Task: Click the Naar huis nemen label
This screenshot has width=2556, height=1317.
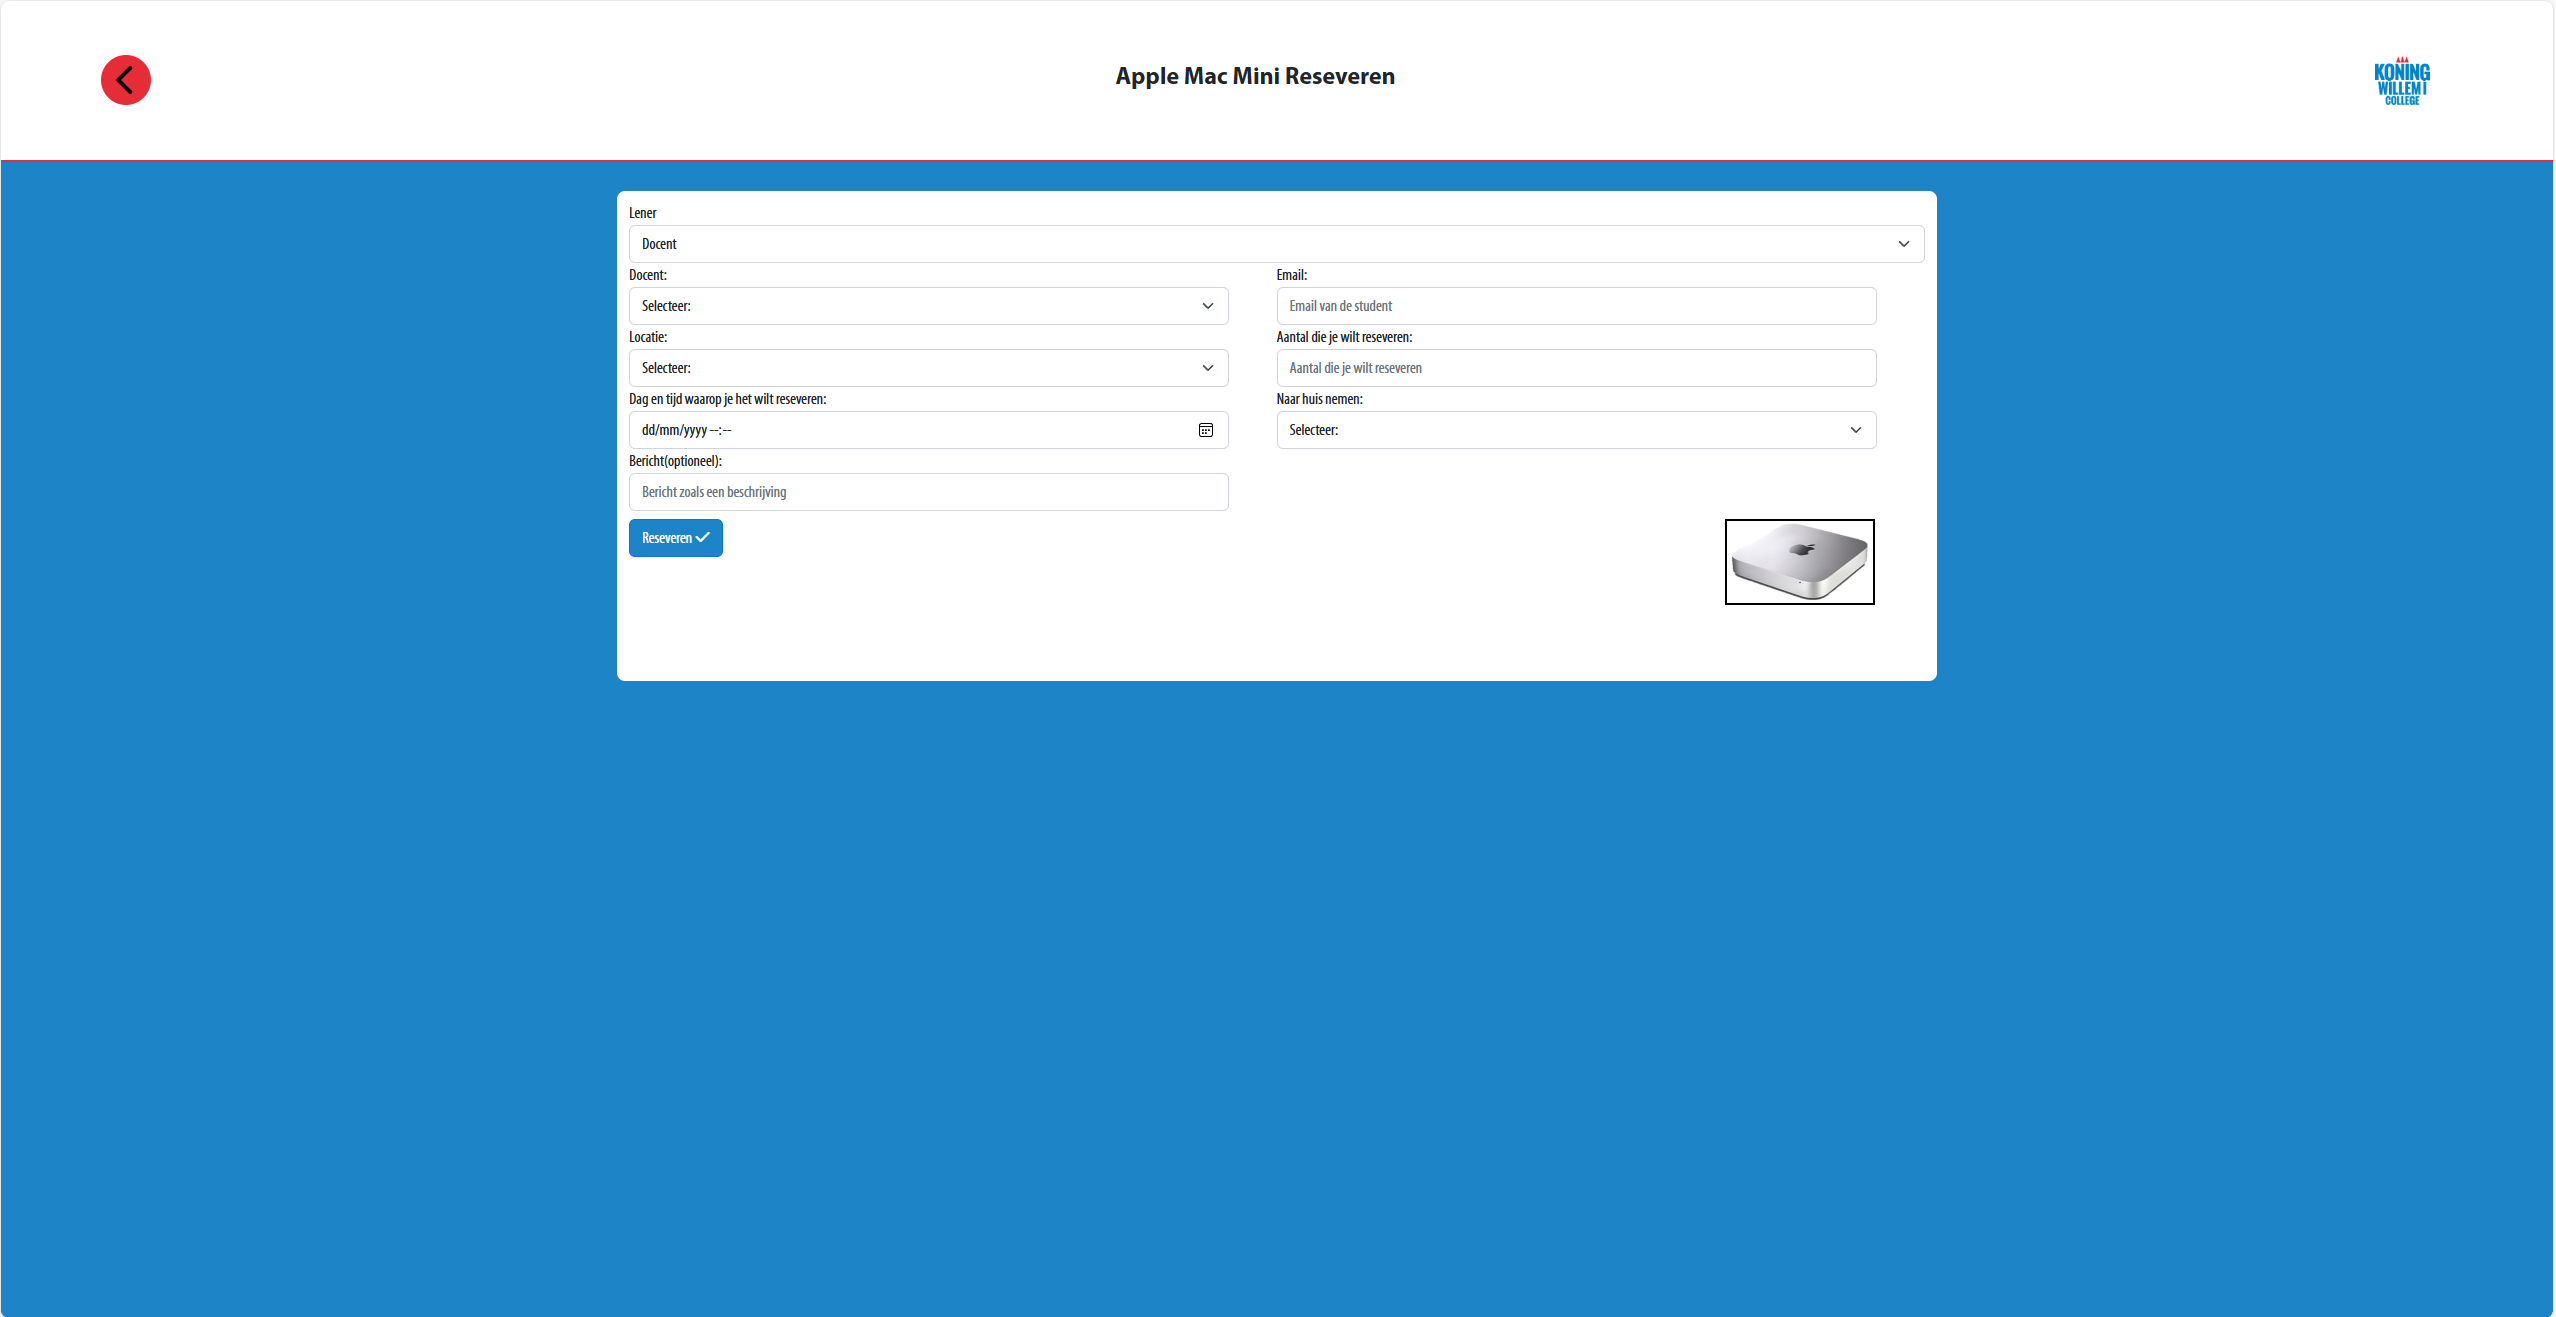Action: click(1318, 399)
